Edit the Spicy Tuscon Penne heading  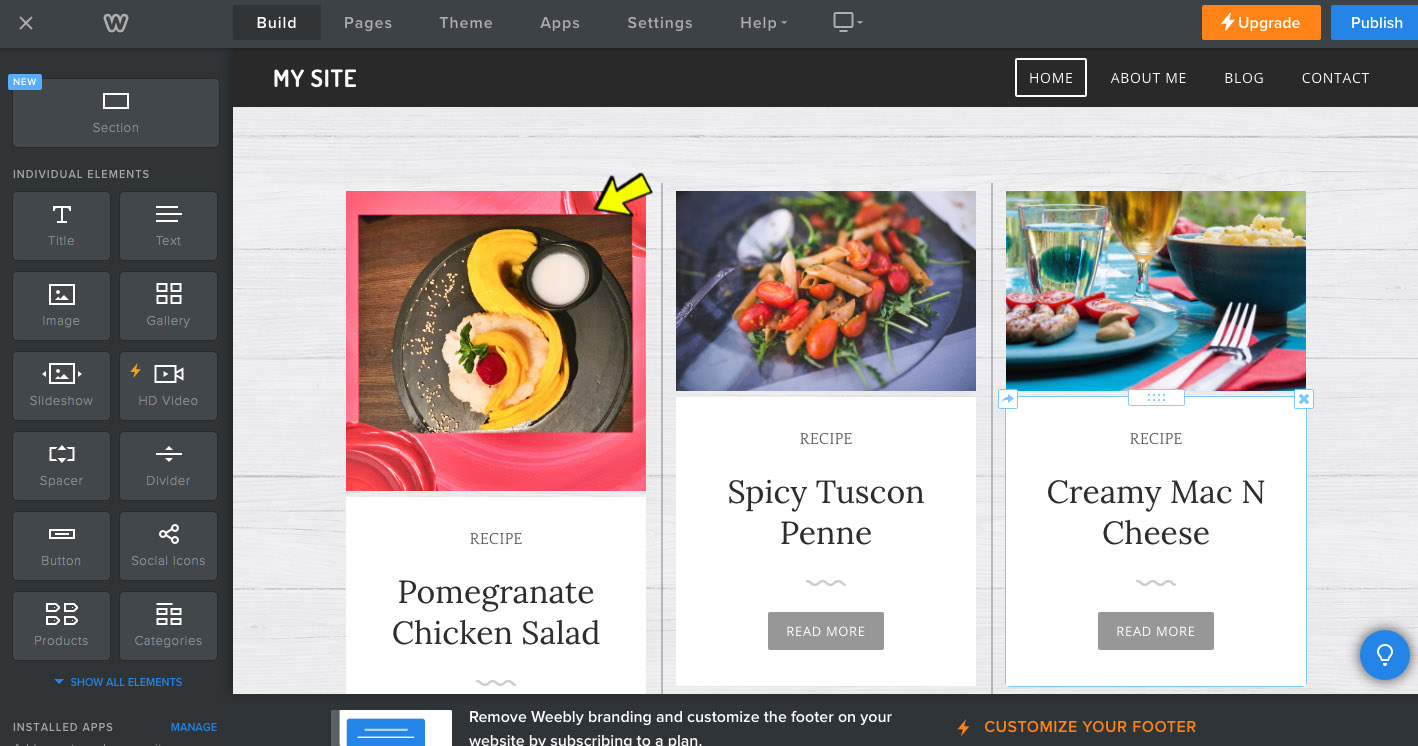[x=826, y=512]
